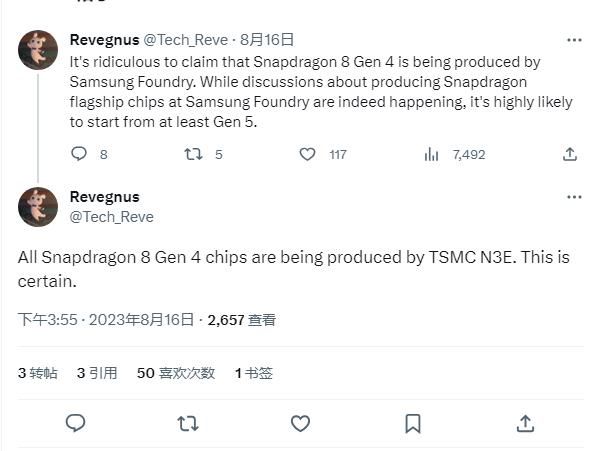The image size is (600, 451).
Task: Click Revegnus avatar on main tweet
Action: (x=38, y=207)
